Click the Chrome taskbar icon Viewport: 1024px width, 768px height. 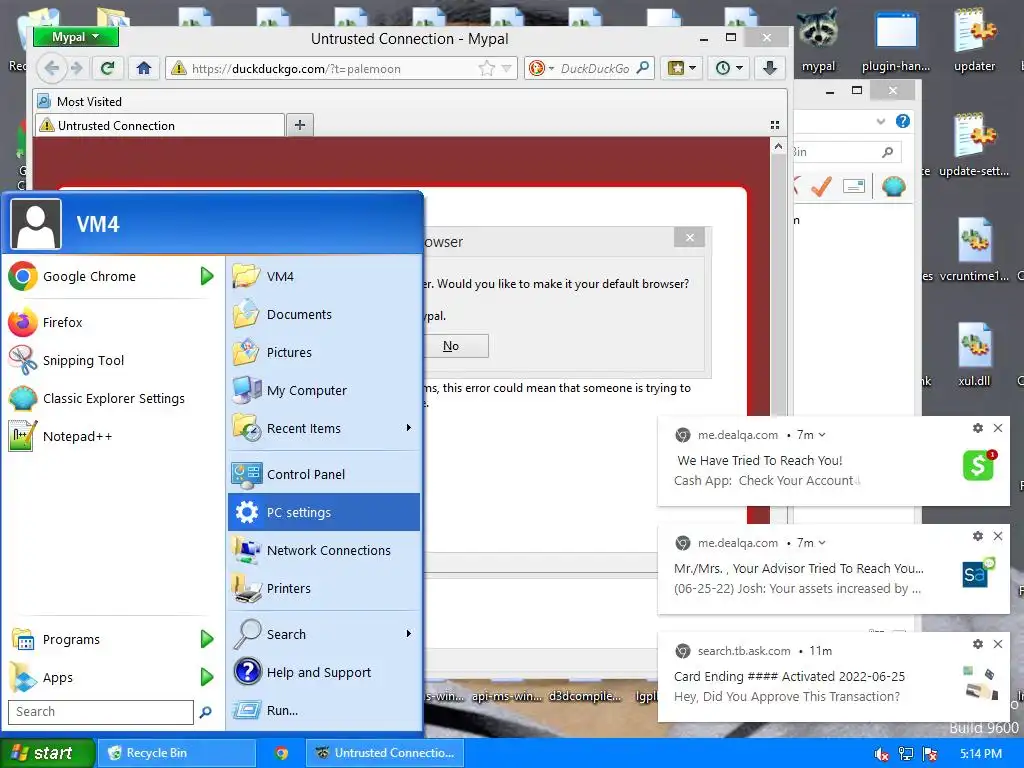point(281,753)
